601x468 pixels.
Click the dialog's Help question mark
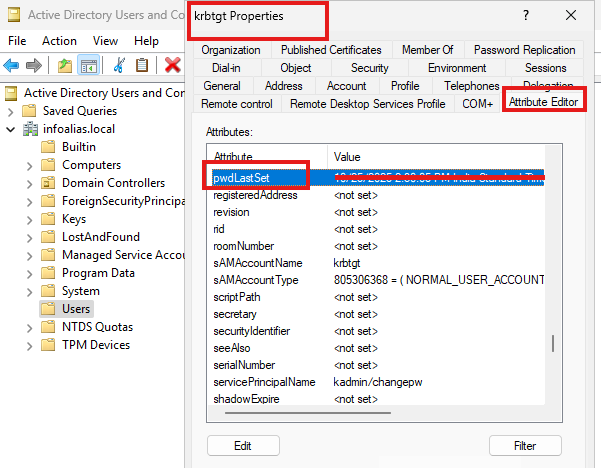point(526,16)
